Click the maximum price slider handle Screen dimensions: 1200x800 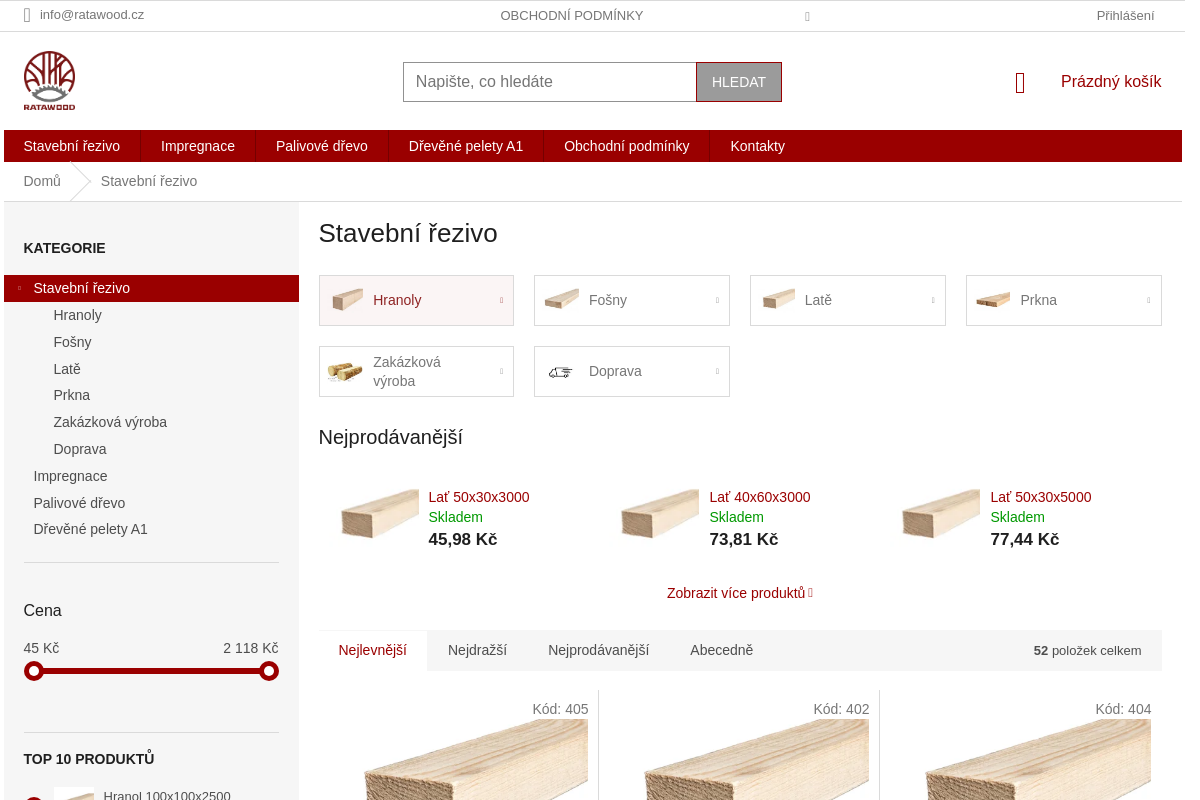269,671
